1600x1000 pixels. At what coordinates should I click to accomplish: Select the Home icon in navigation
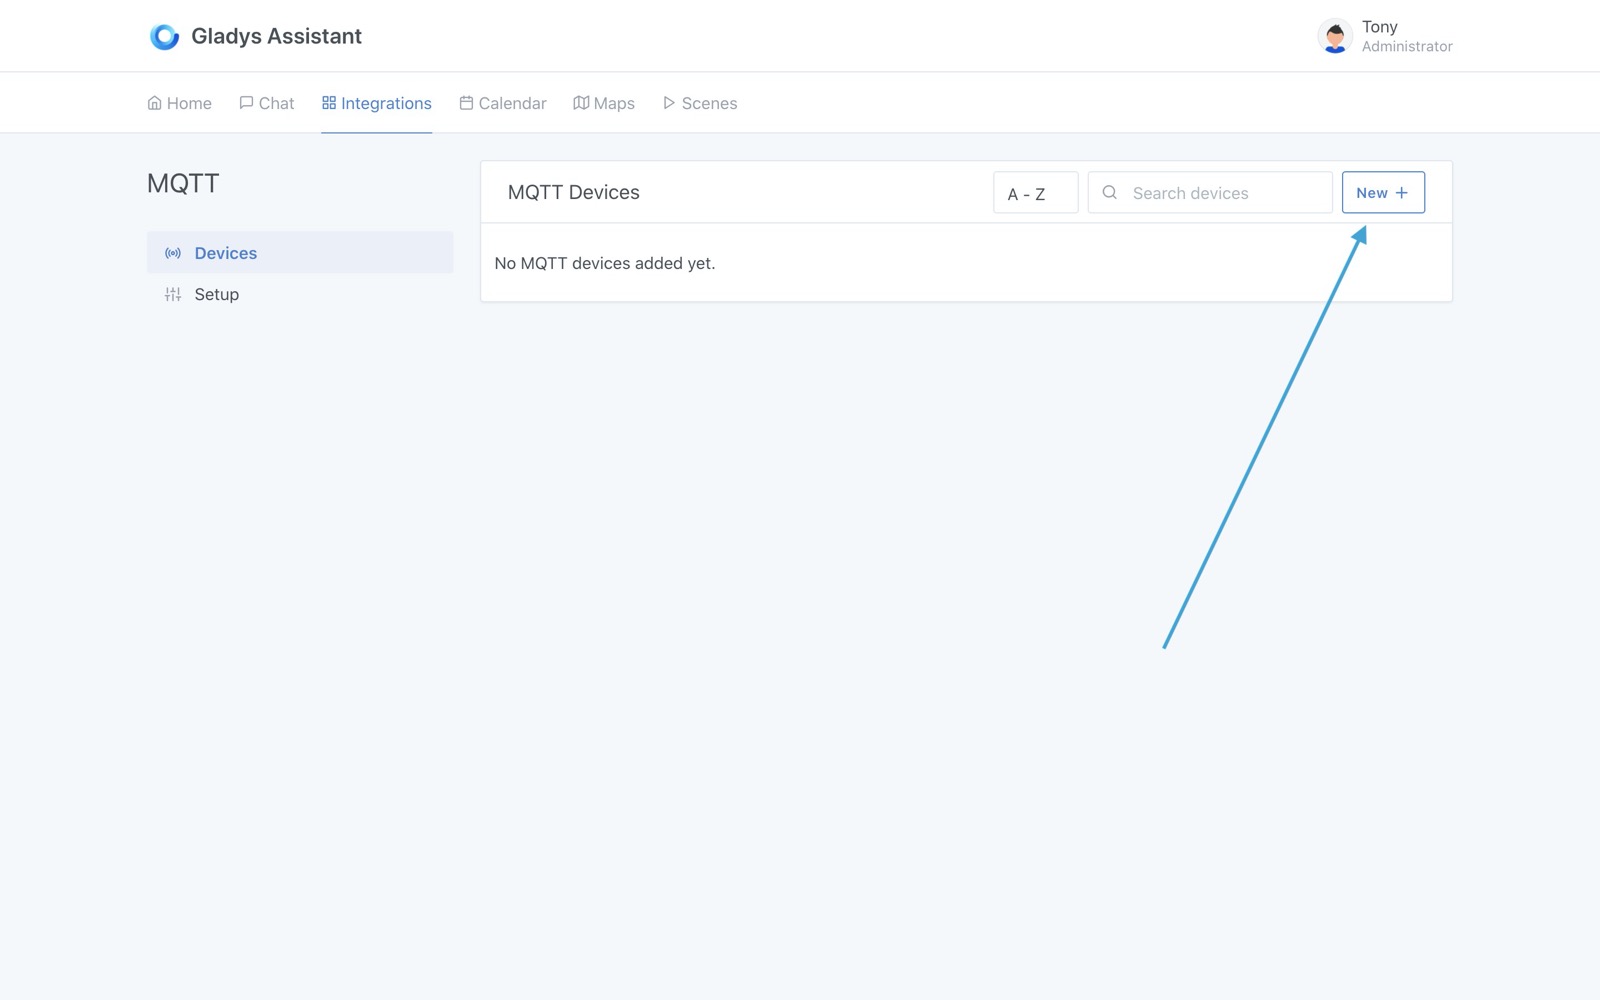click(154, 102)
